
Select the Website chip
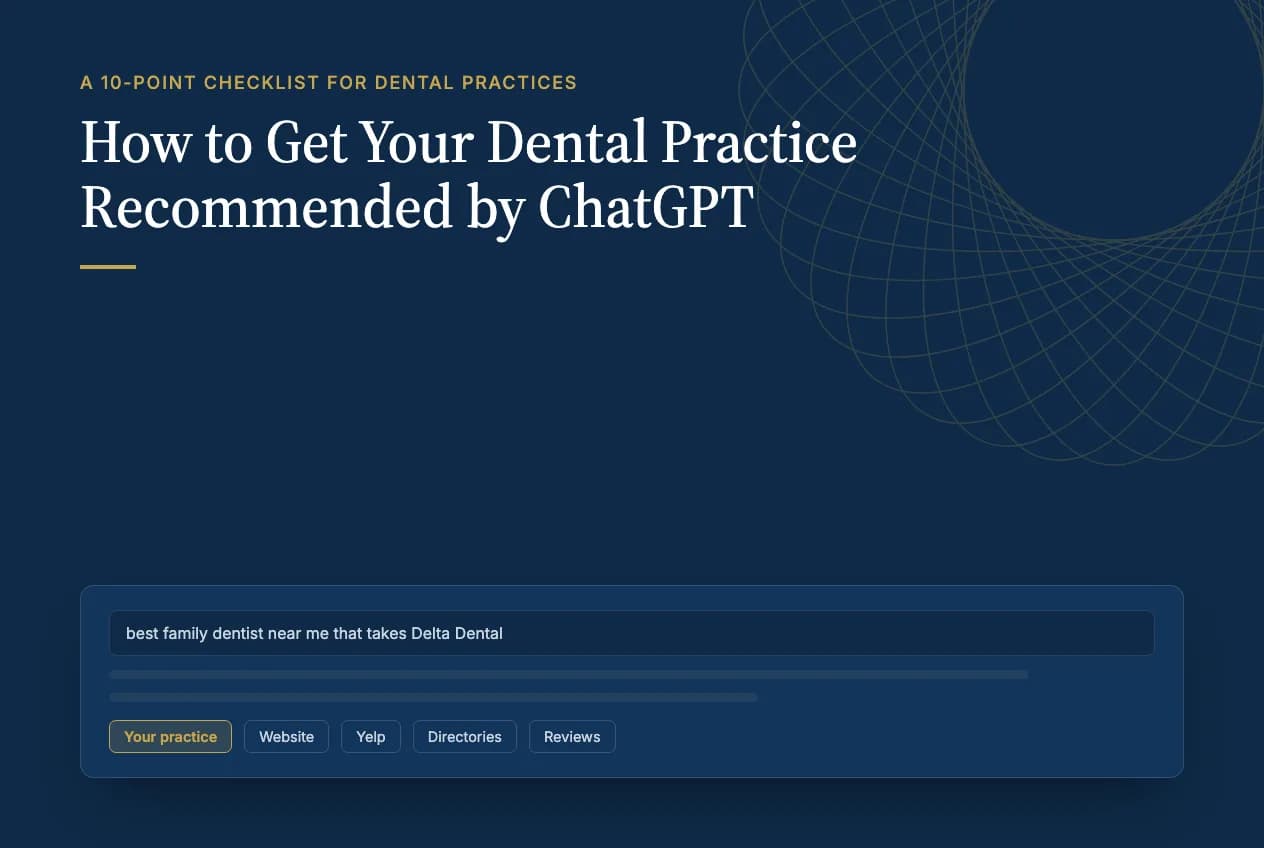tap(286, 737)
